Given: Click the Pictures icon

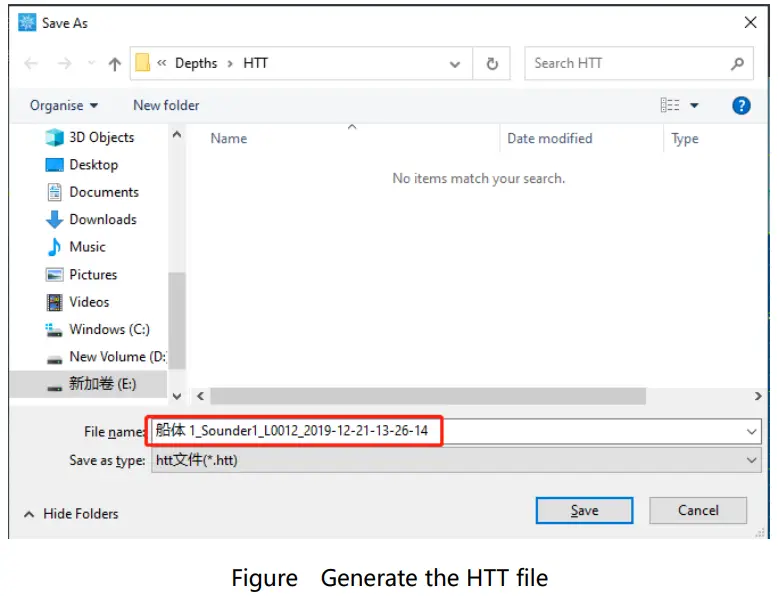Looking at the screenshot, I should [x=54, y=274].
